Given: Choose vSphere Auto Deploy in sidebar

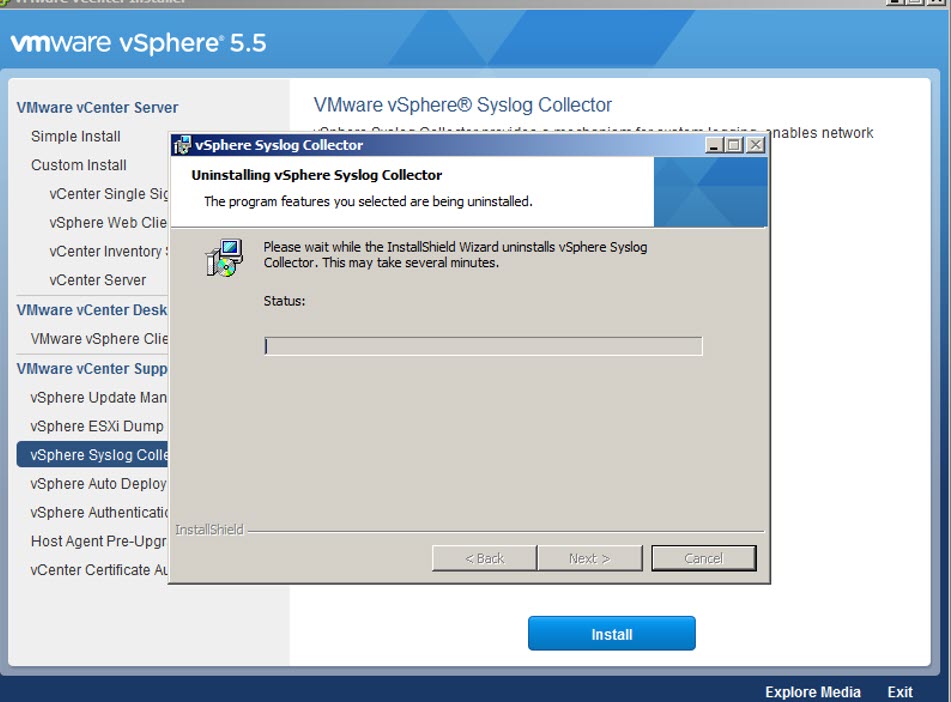Looking at the screenshot, I should click(x=98, y=483).
